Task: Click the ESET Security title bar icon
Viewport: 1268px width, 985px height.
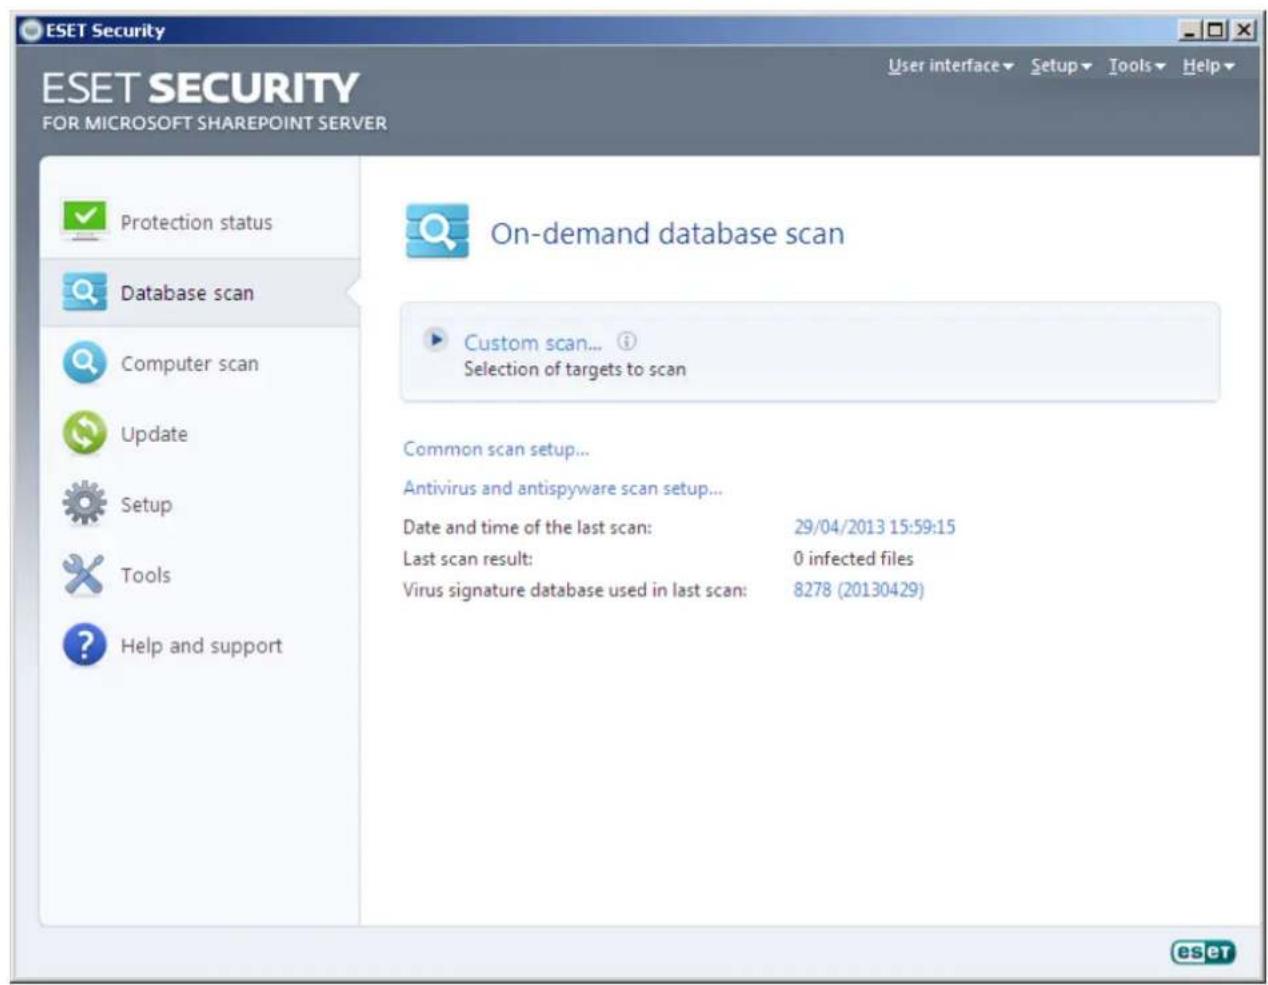Action: 32,30
